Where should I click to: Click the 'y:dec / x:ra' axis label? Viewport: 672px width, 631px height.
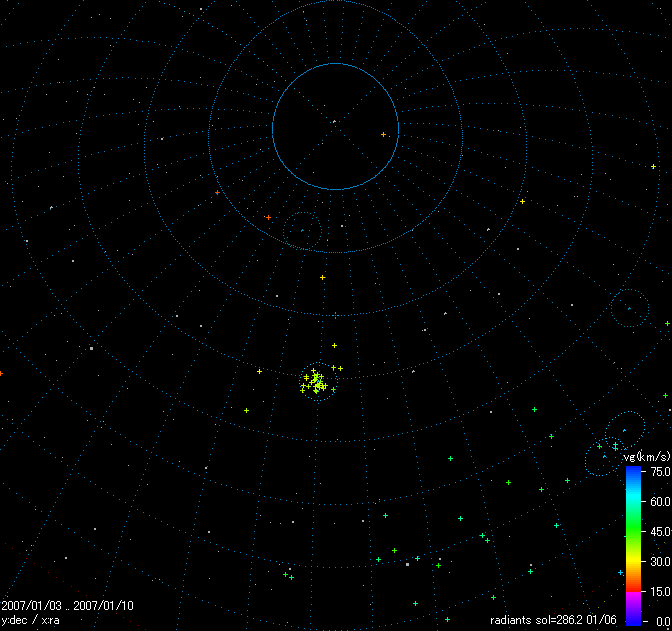coord(30,620)
